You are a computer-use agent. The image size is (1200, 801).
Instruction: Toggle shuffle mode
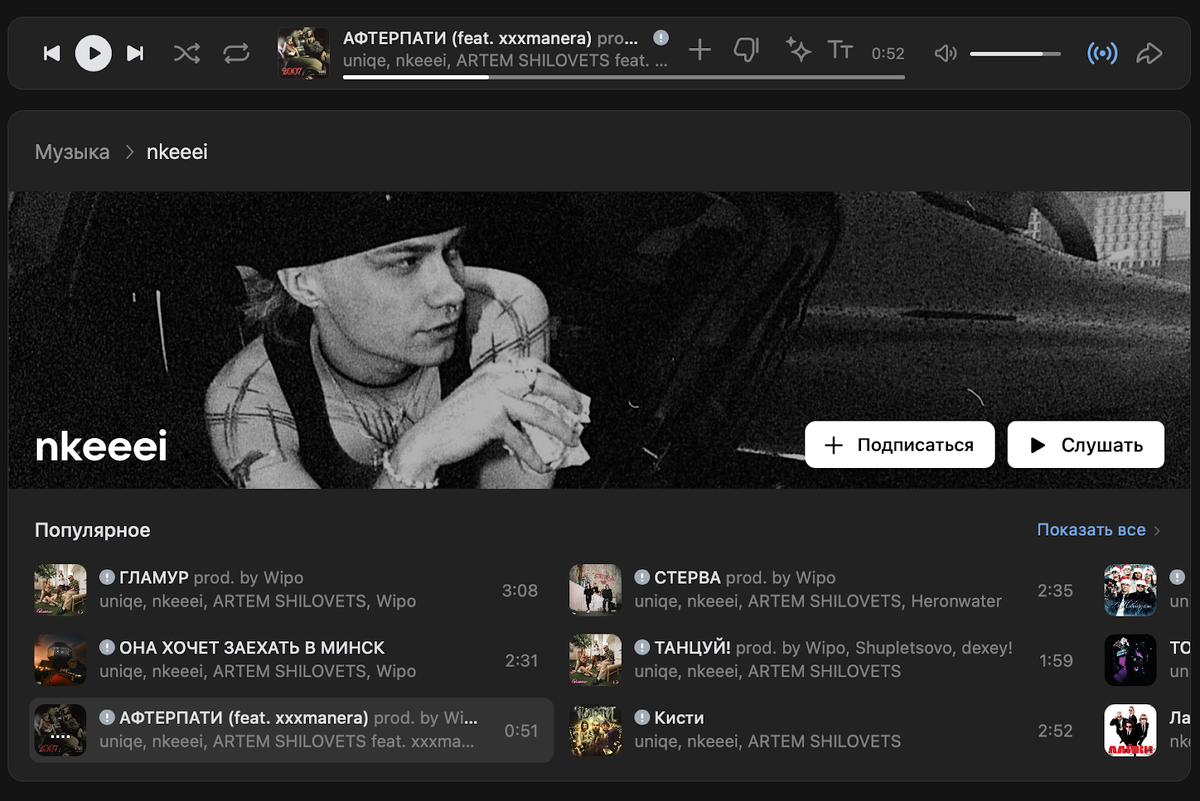click(187, 53)
